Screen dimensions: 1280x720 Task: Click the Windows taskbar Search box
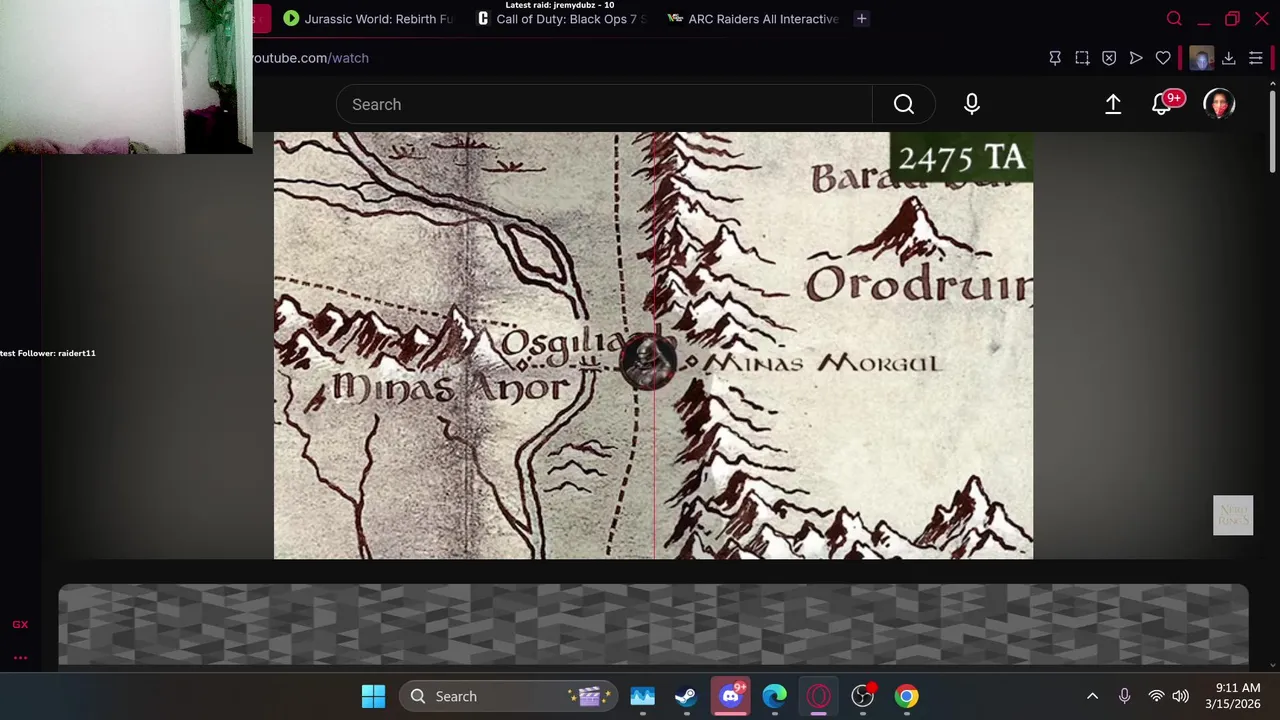pyautogui.click(x=508, y=696)
